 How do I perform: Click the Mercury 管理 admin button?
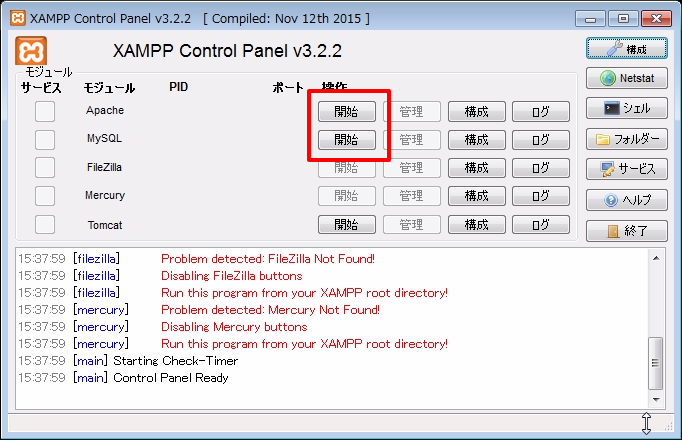click(x=412, y=196)
